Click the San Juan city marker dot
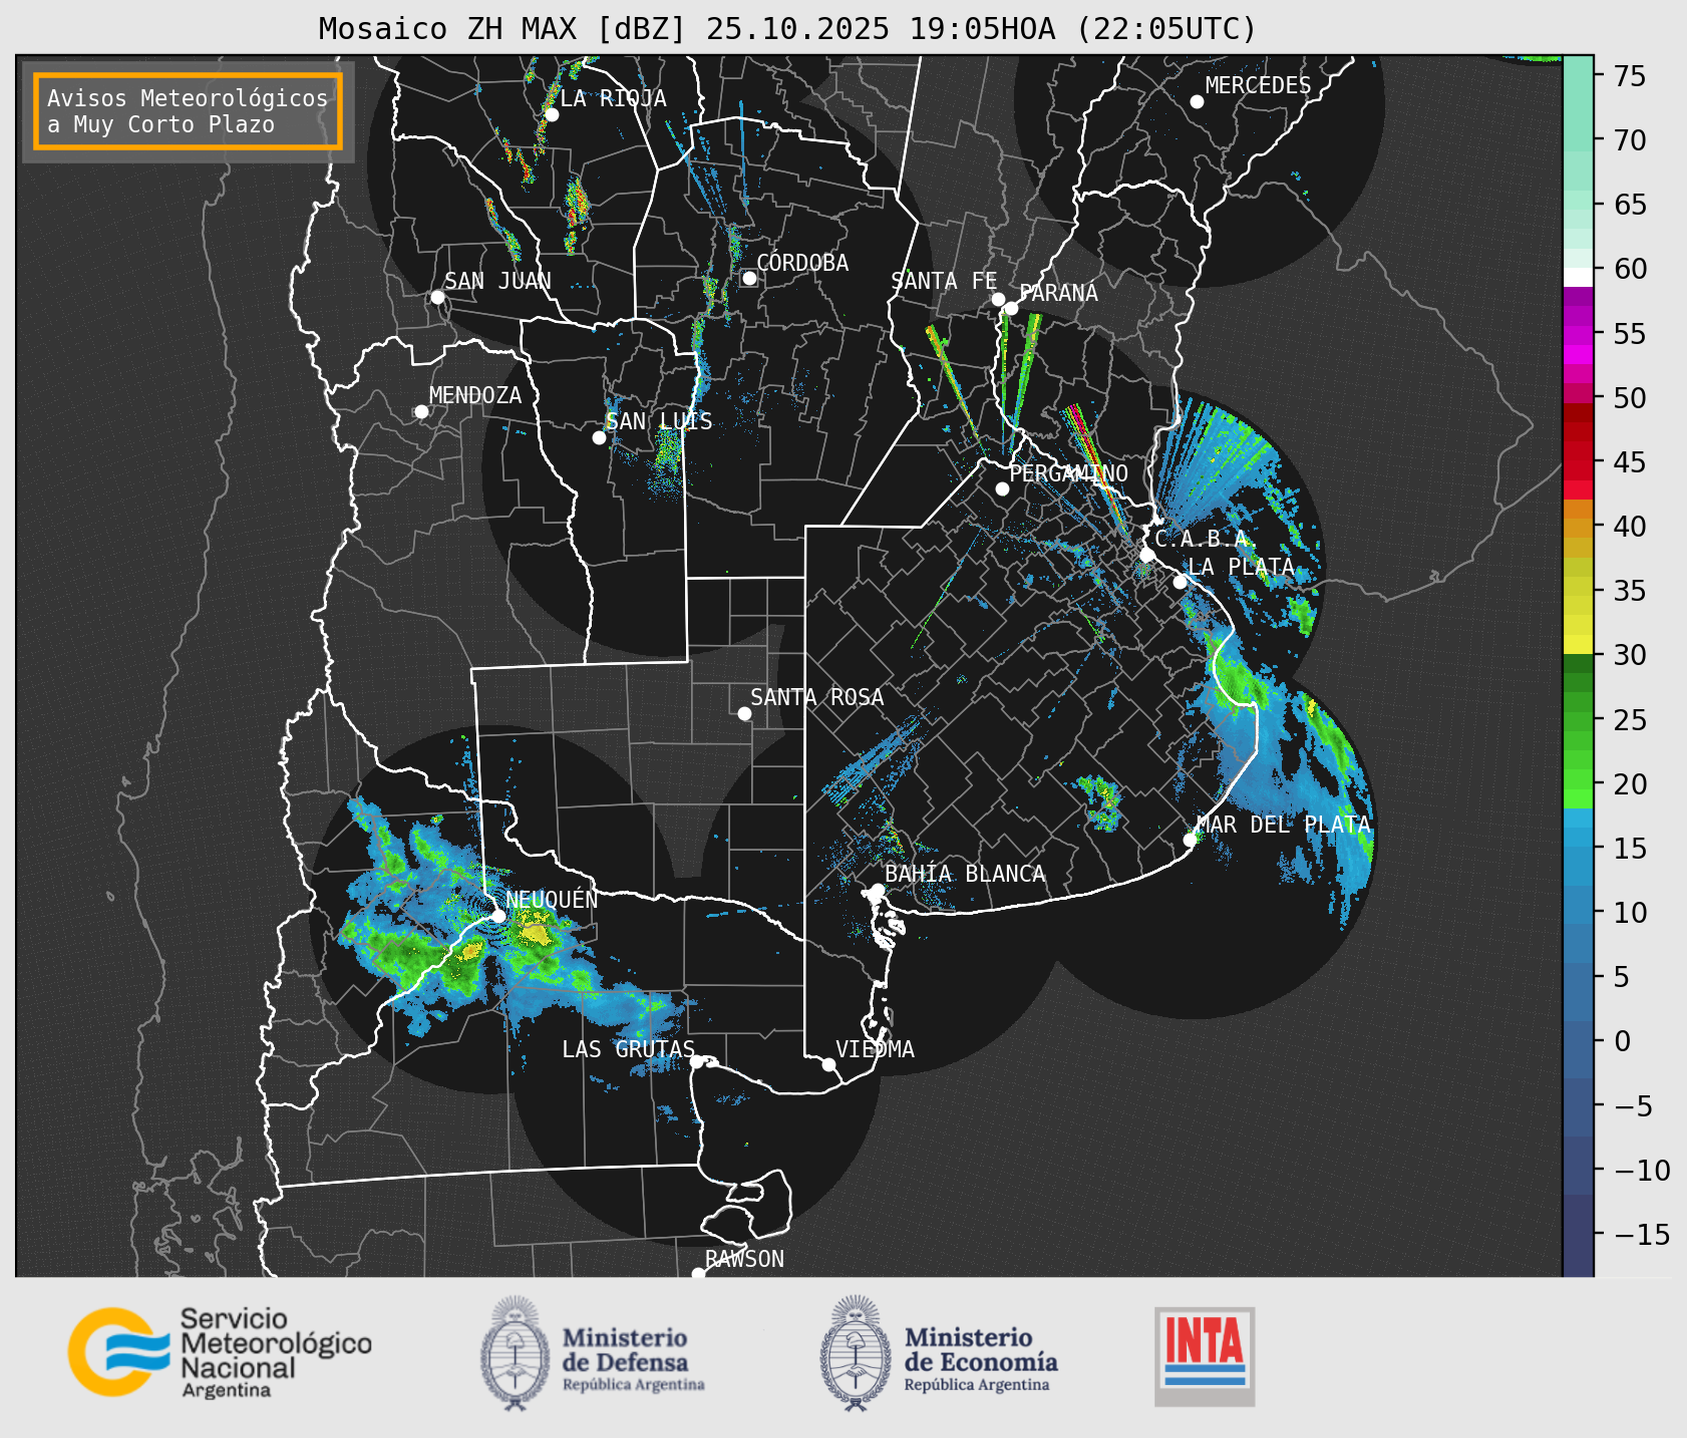The width and height of the screenshot is (1687, 1438). pos(437,297)
